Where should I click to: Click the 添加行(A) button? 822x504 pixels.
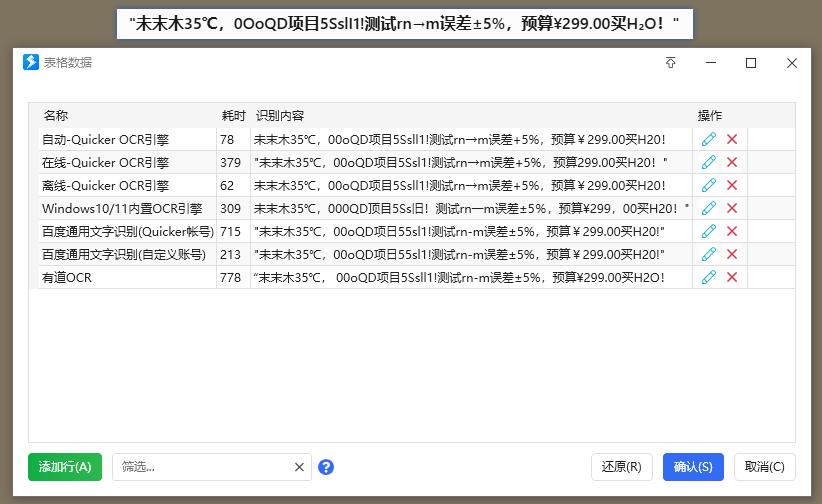coord(65,467)
